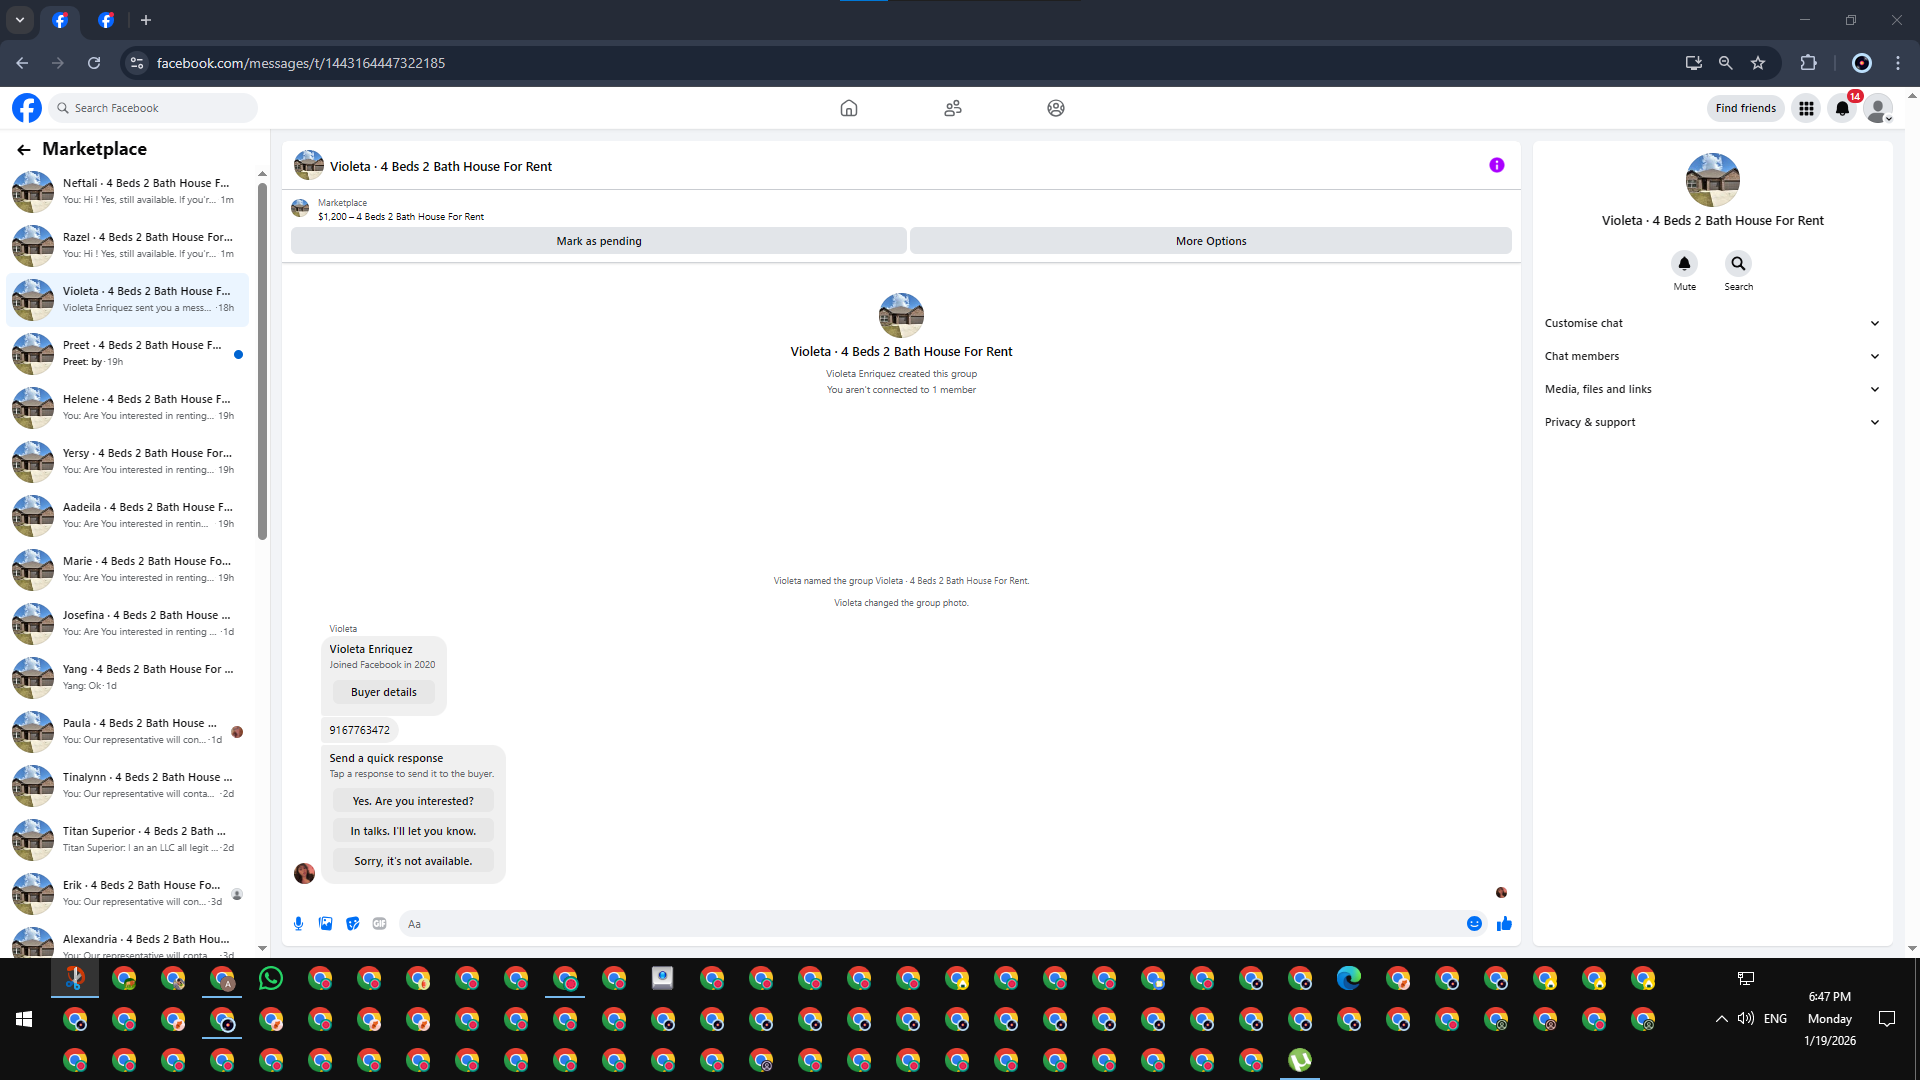1920x1080 pixels.
Task: Expand Privacy & support section
Action: coord(1711,422)
